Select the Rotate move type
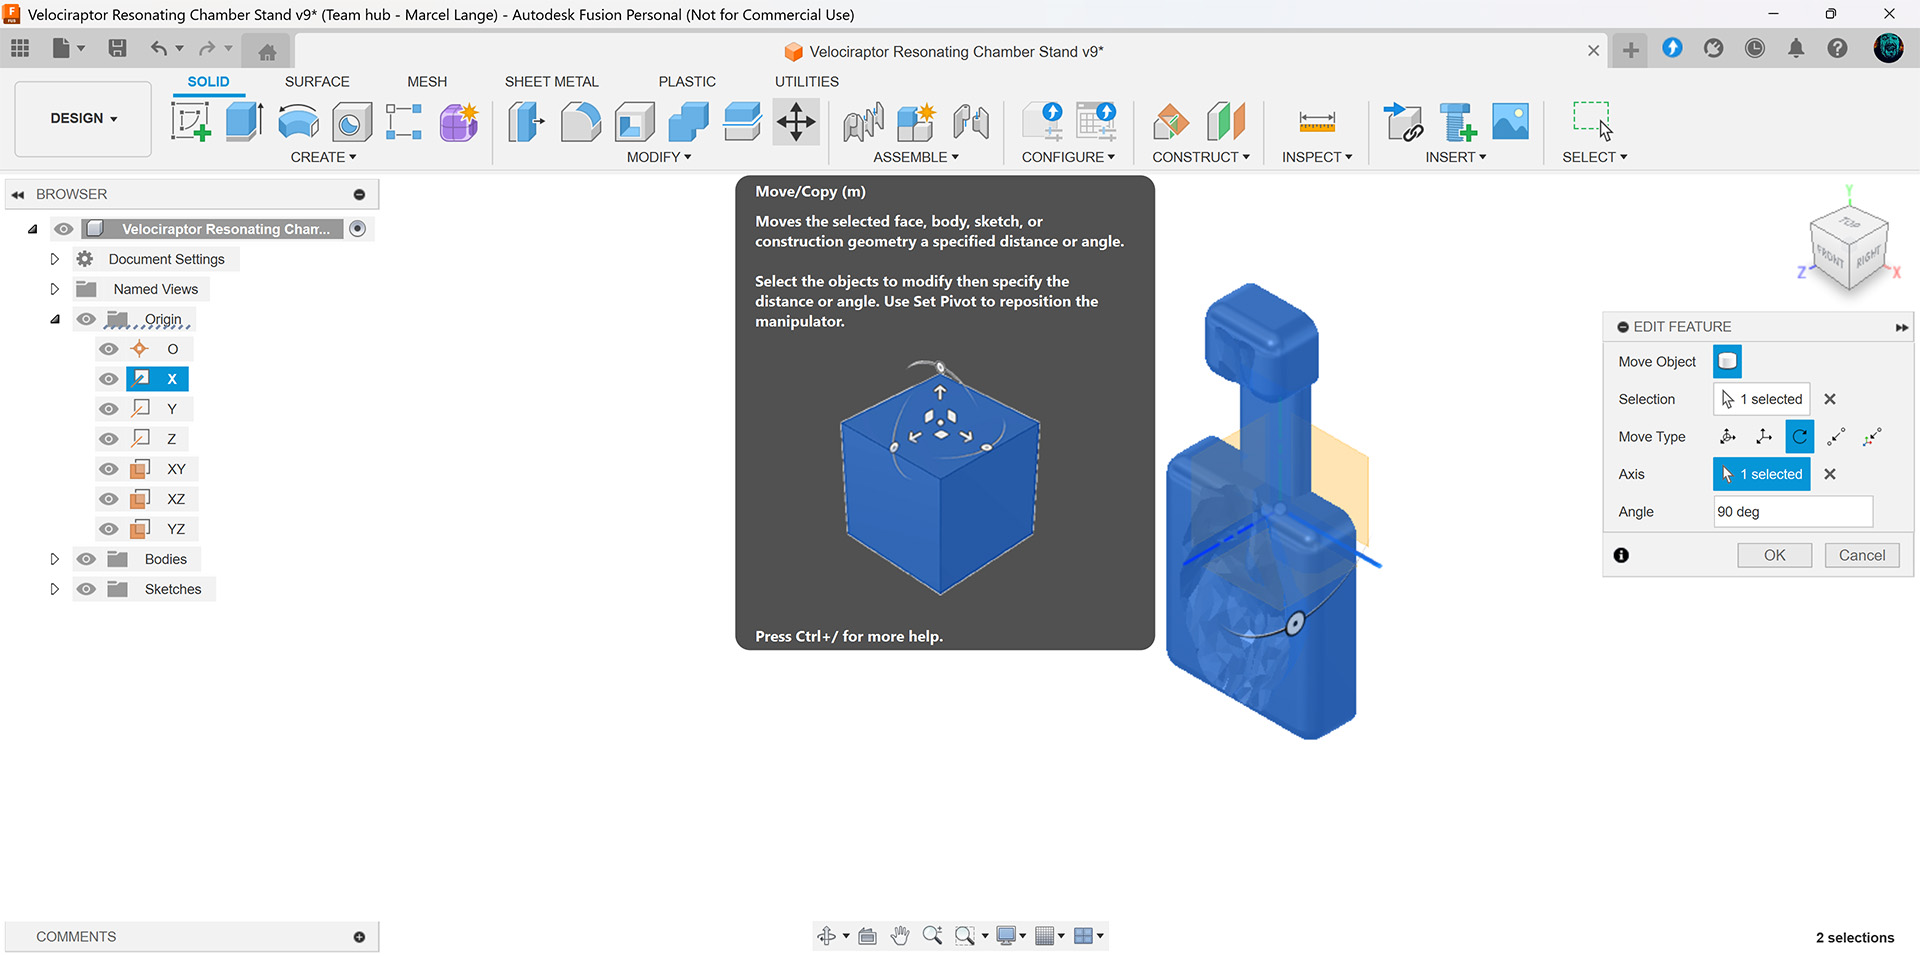The width and height of the screenshot is (1920, 956). pyautogui.click(x=1799, y=437)
